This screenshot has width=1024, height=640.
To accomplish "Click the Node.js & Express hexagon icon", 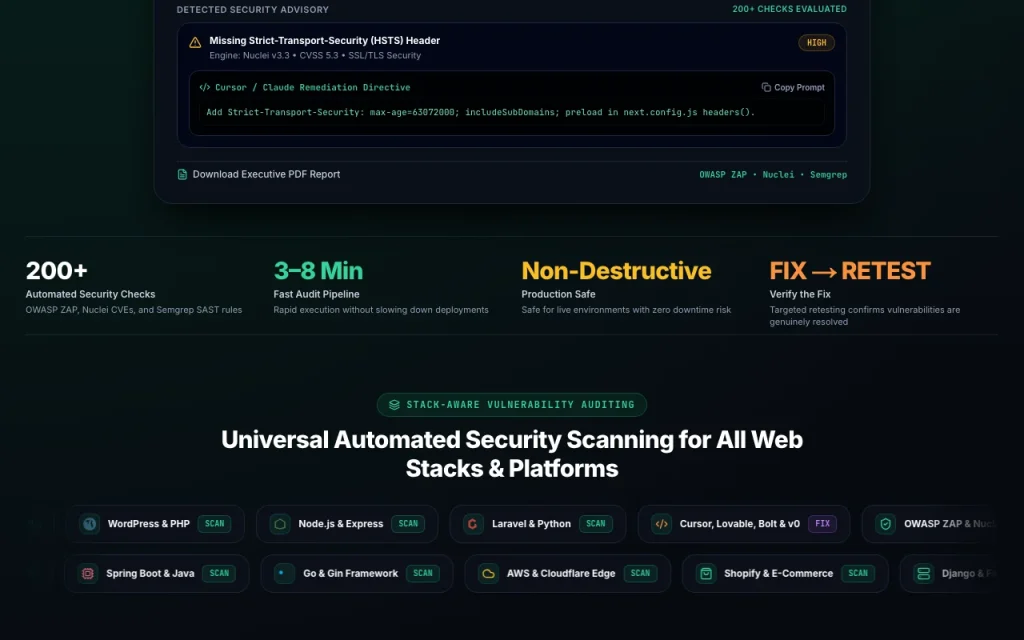I will tap(280, 524).
